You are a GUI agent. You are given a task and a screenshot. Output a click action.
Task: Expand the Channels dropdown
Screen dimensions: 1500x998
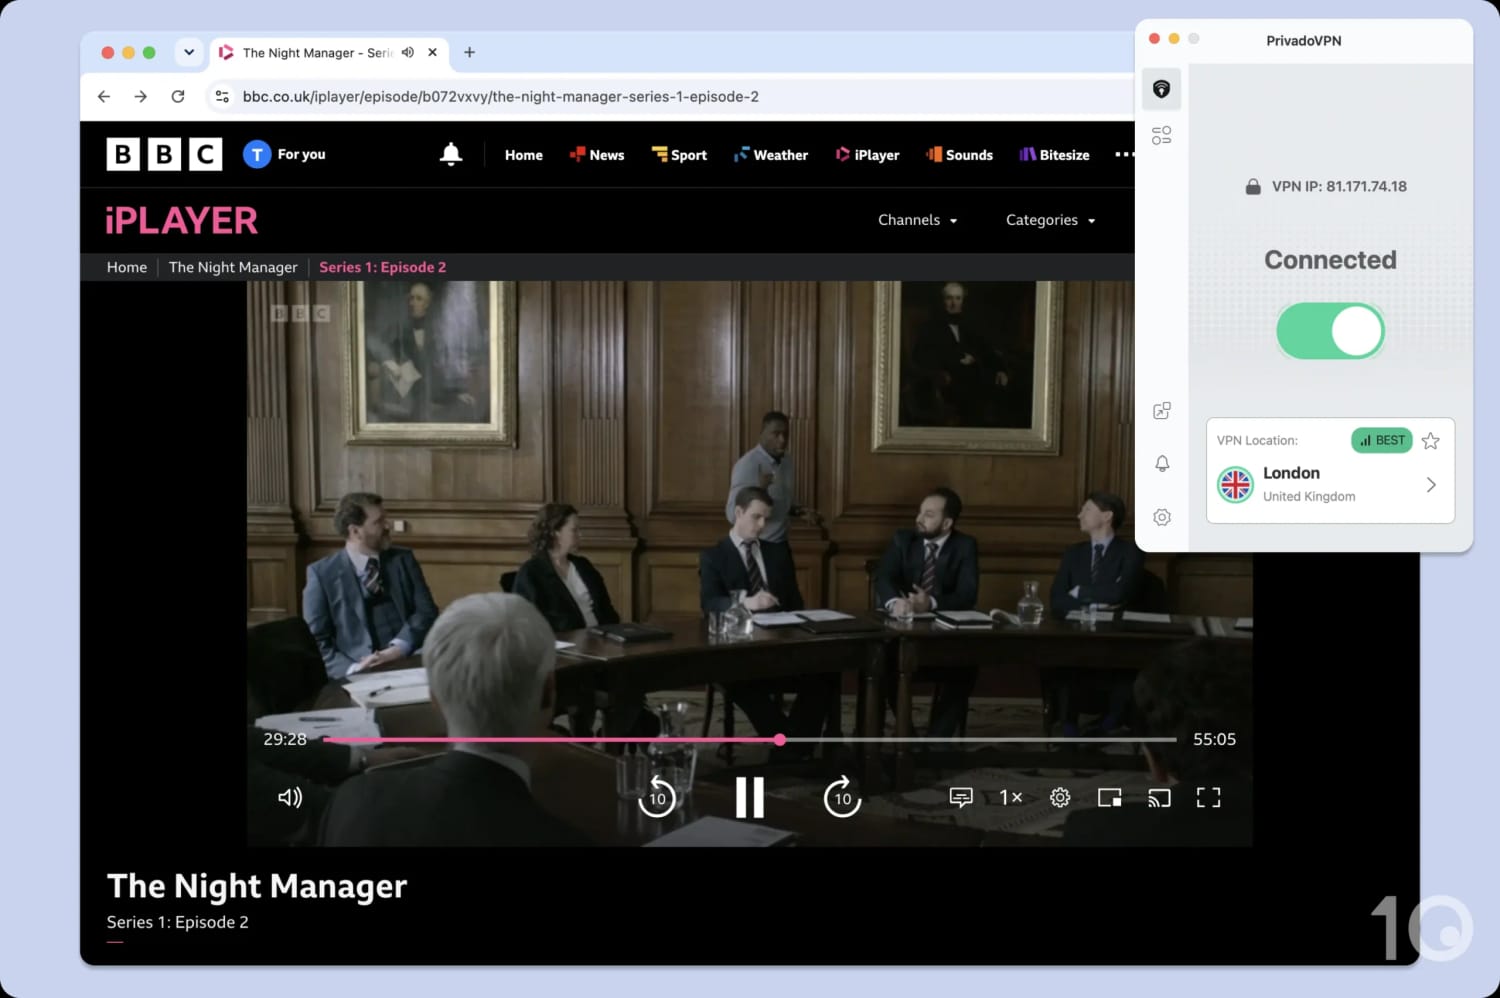[917, 220]
